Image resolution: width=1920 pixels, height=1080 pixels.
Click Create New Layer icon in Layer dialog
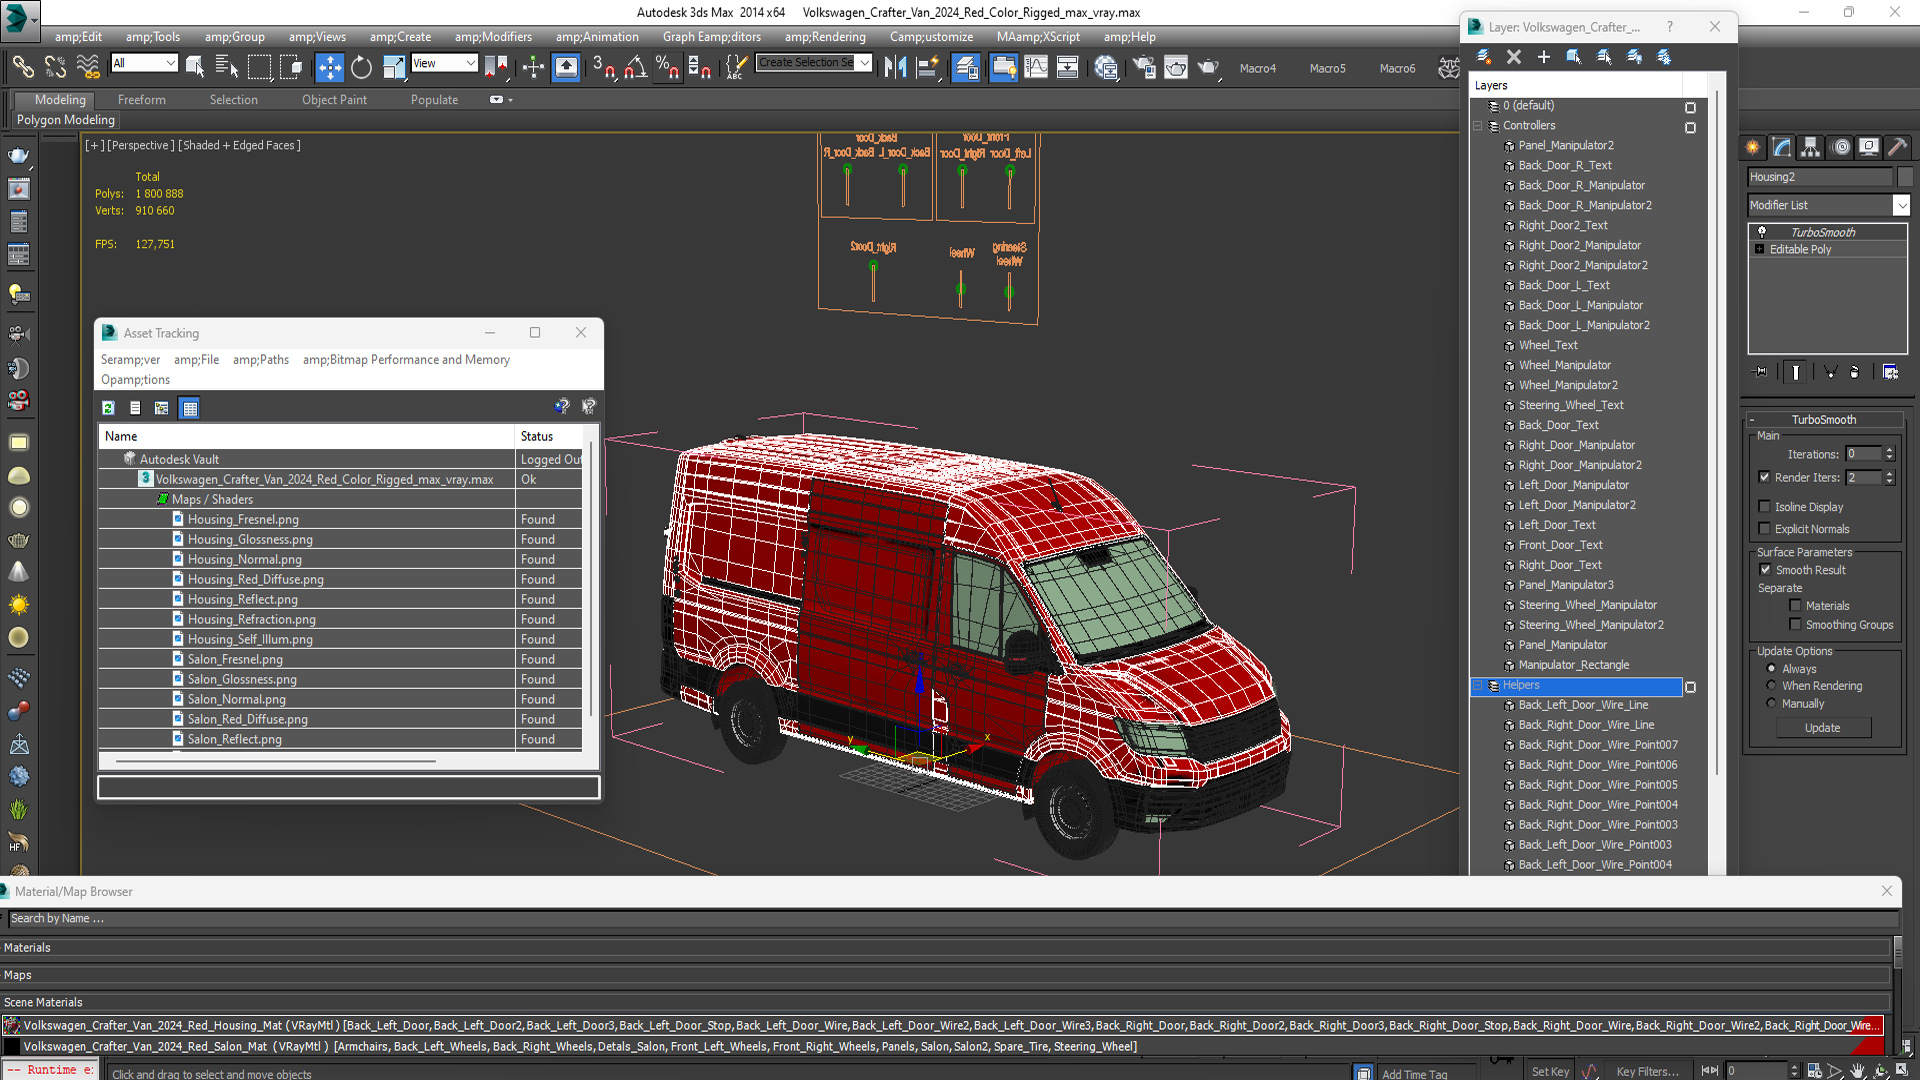[x=1484, y=57]
